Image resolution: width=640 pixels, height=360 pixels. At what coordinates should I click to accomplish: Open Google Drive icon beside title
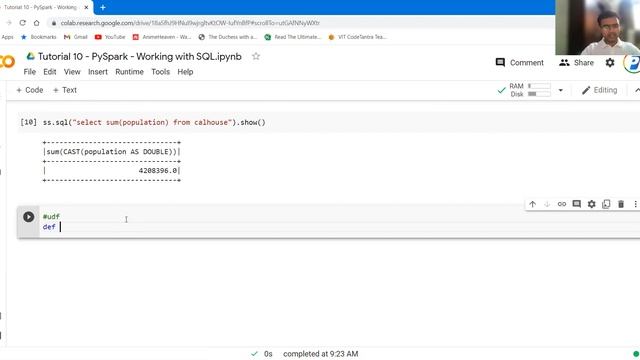click(x=31, y=56)
